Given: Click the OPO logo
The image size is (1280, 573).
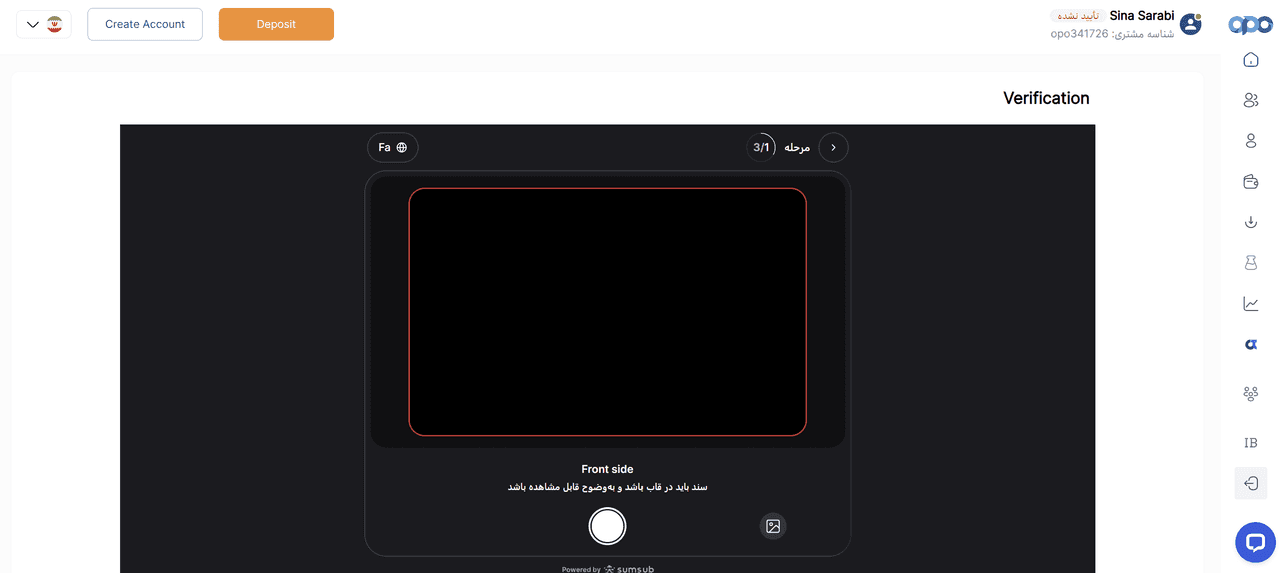Looking at the screenshot, I should [1250, 25].
